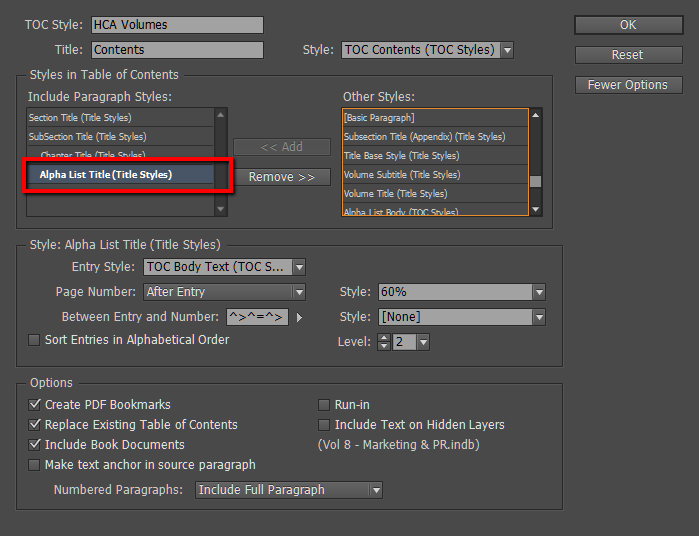Click the Level stepper arrows
The image size is (699, 536).
[384, 342]
